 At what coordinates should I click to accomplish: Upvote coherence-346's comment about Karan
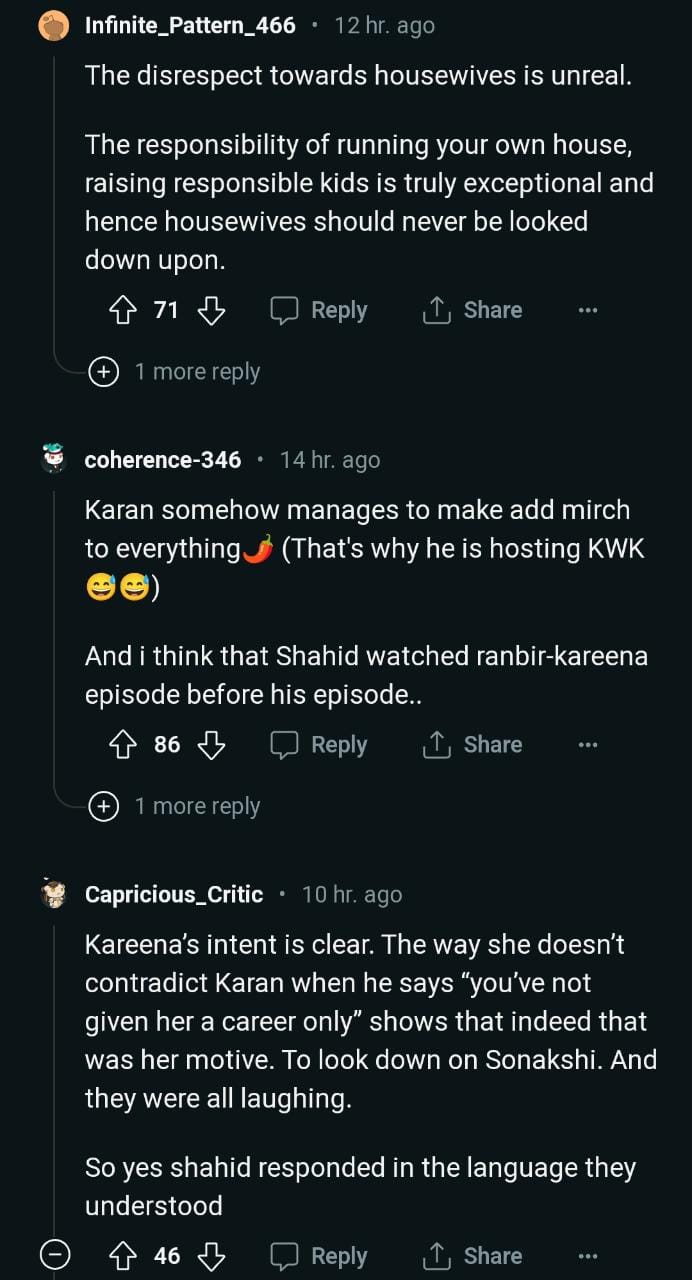click(123, 745)
